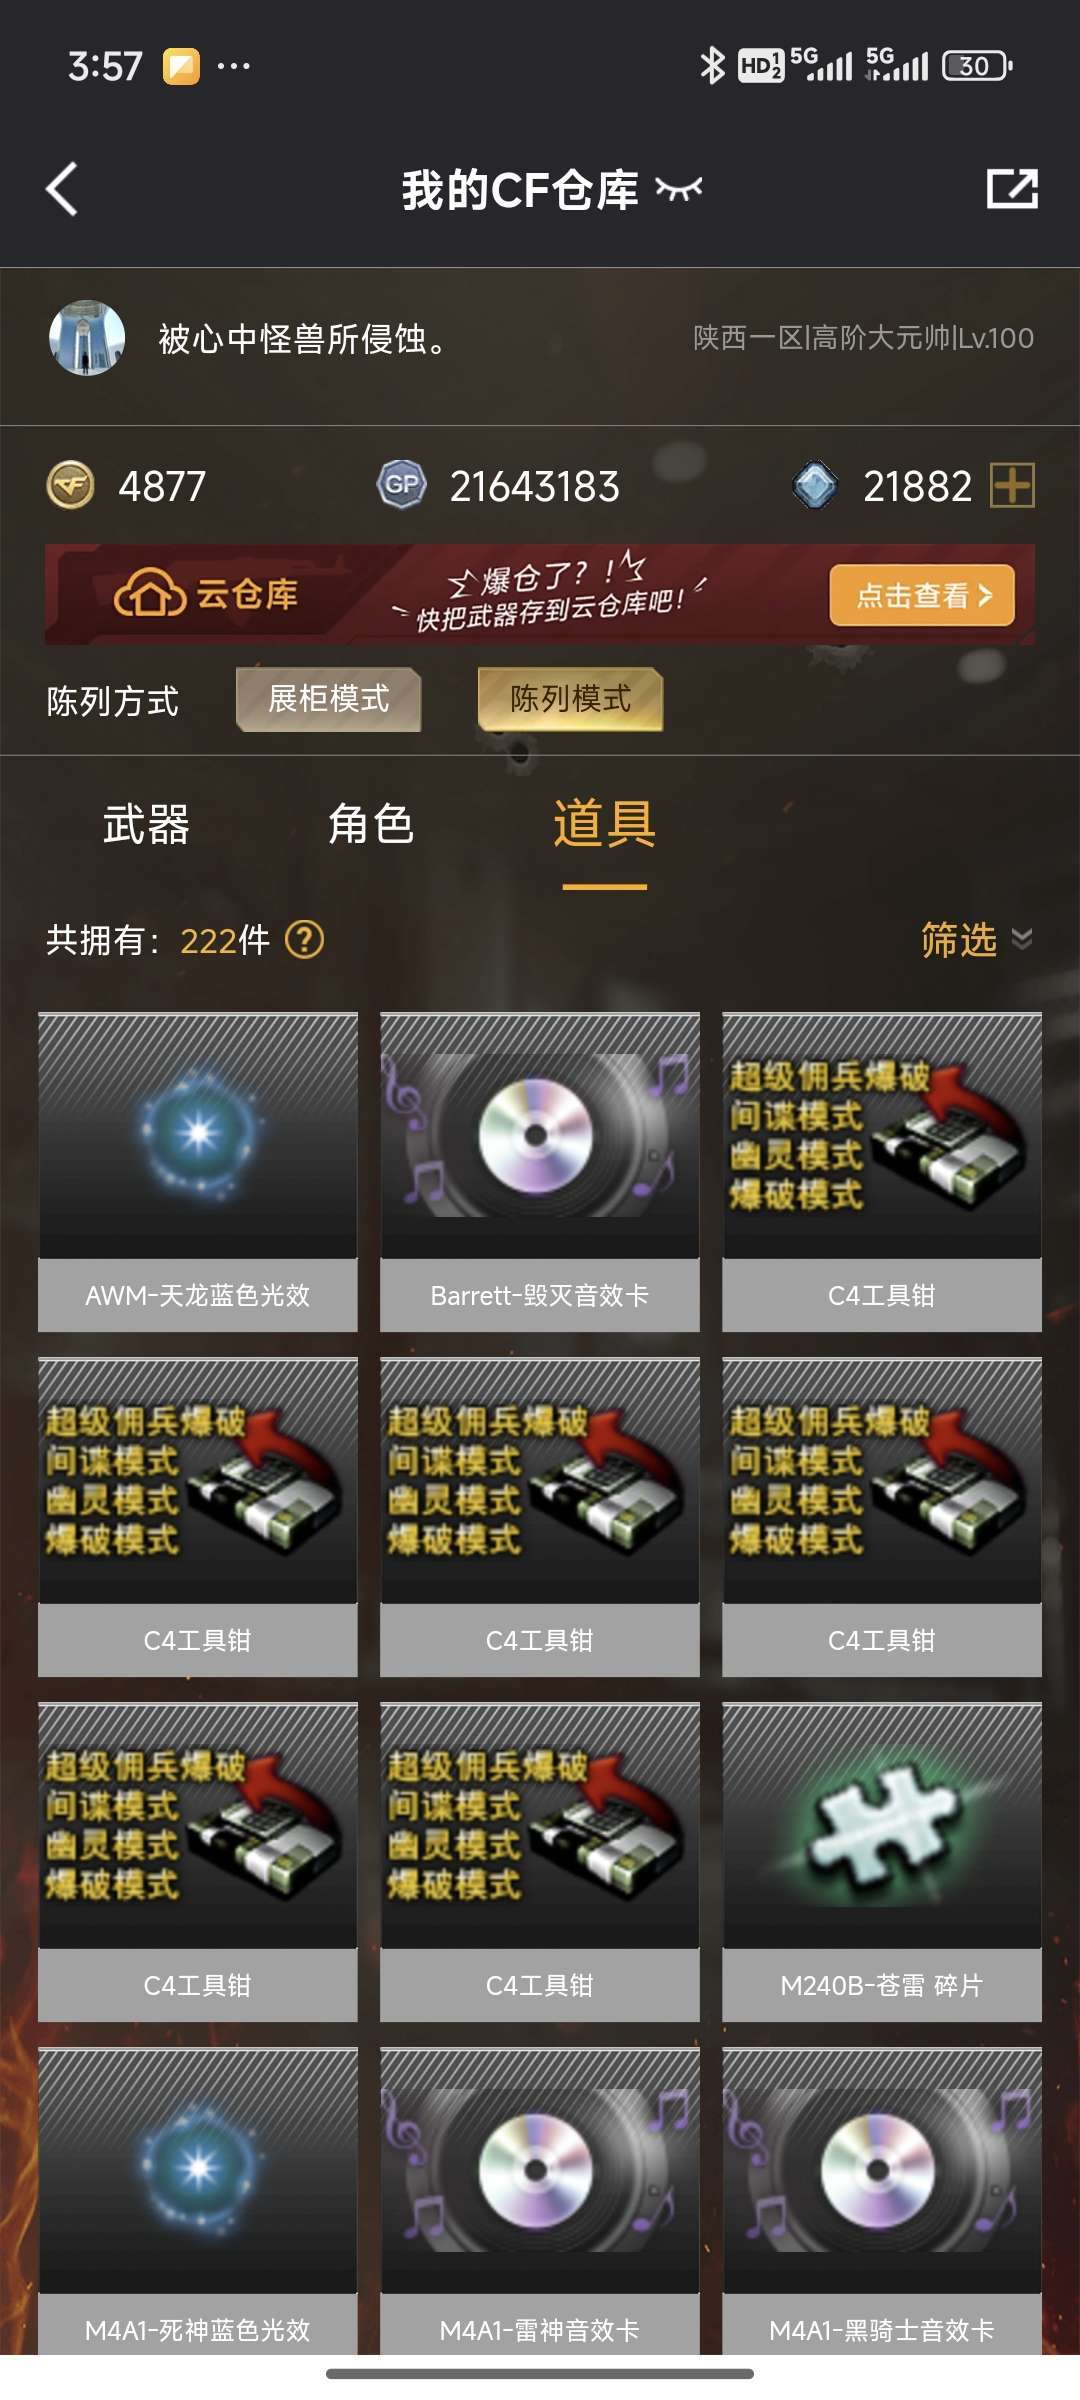Switch to 陈列模式 display mode
The width and height of the screenshot is (1080, 2400).
pos(570,699)
